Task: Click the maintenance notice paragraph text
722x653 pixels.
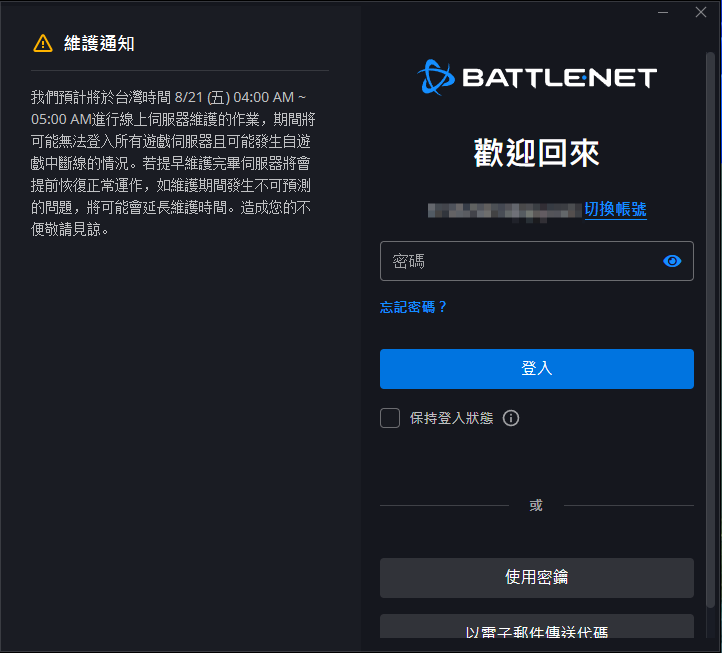Action: click(x=173, y=163)
